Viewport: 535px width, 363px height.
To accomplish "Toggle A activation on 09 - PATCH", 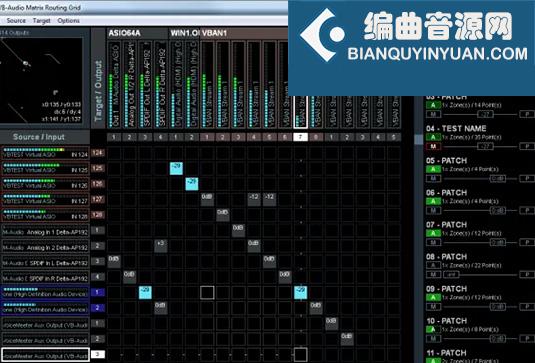I will tap(433, 297).
